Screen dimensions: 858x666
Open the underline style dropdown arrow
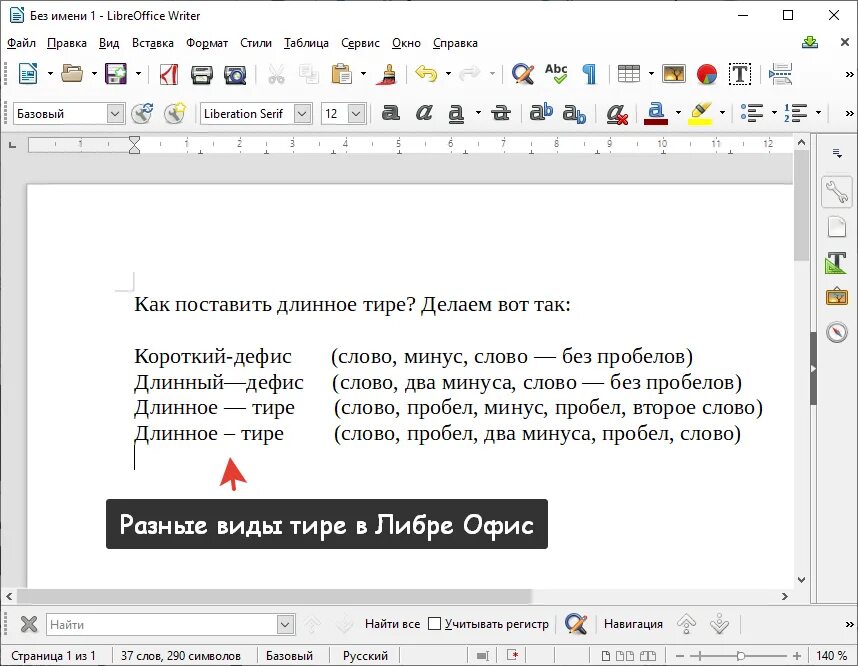pos(478,113)
